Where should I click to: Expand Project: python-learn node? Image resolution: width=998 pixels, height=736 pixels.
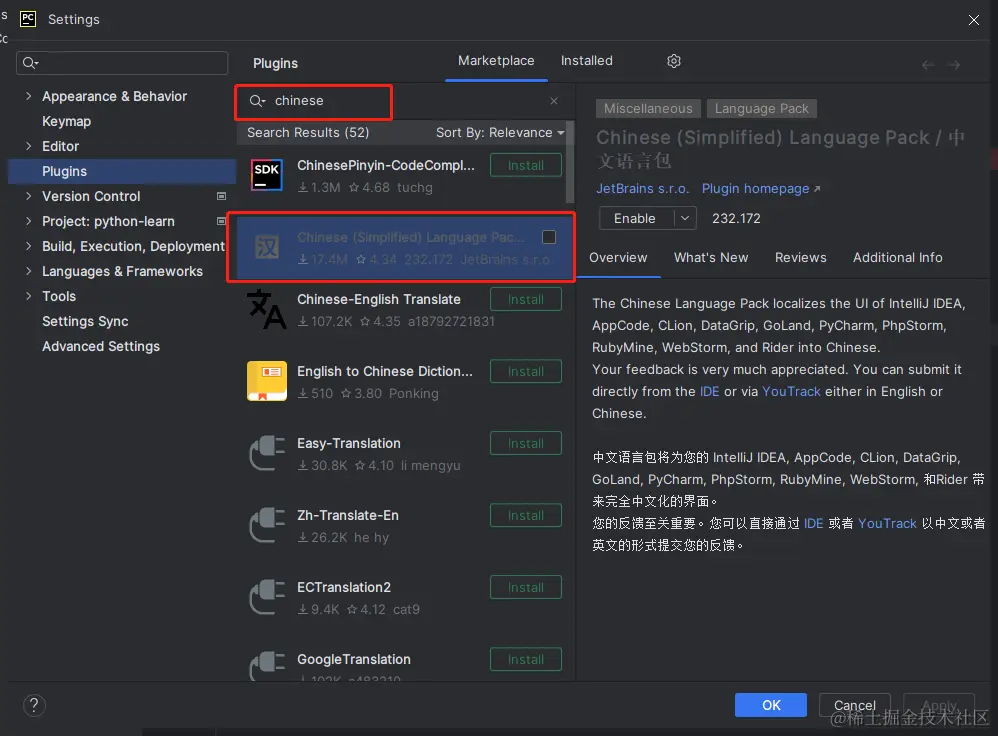28,221
